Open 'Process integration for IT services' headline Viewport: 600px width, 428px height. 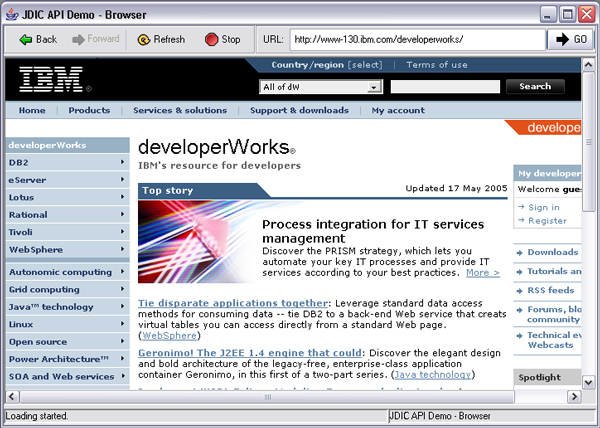(x=373, y=231)
